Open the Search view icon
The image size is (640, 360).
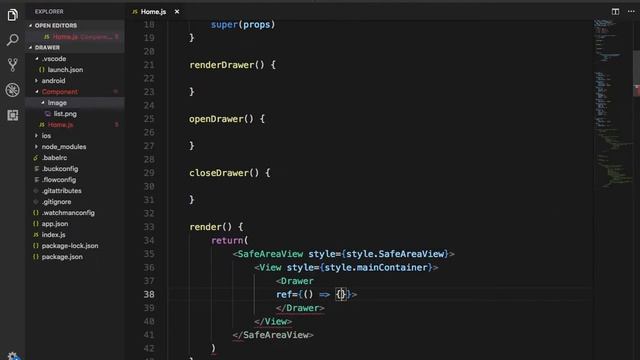point(12,40)
